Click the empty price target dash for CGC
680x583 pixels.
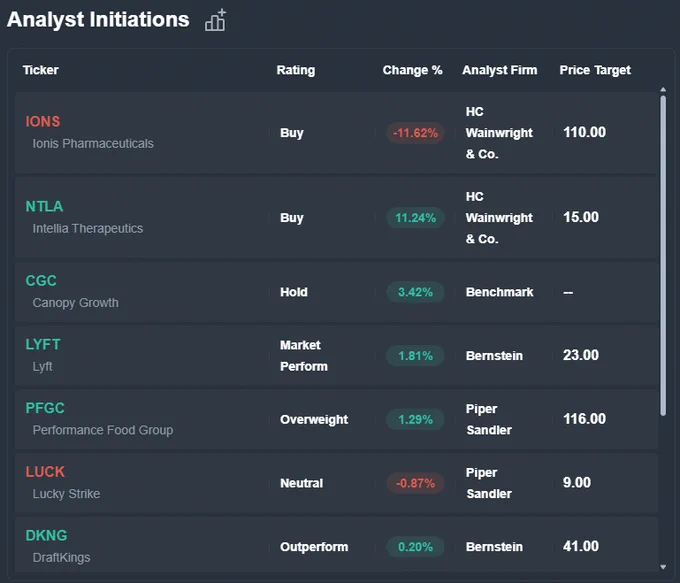pyautogui.click(x=568, y=292)
